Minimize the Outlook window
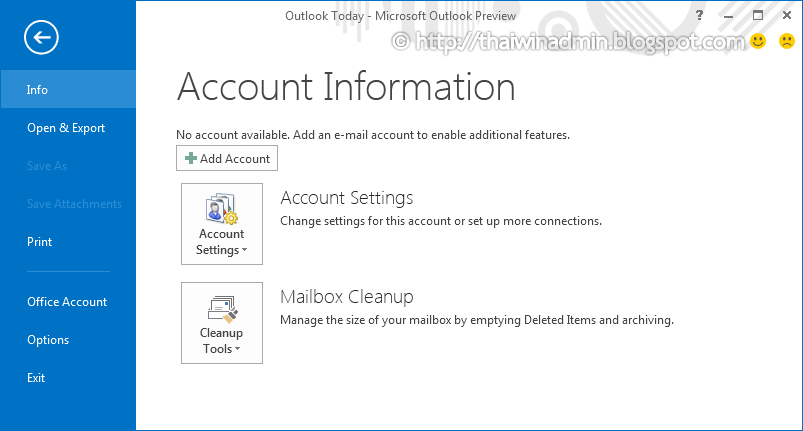The image size is (803, 431). click(728, 16)
